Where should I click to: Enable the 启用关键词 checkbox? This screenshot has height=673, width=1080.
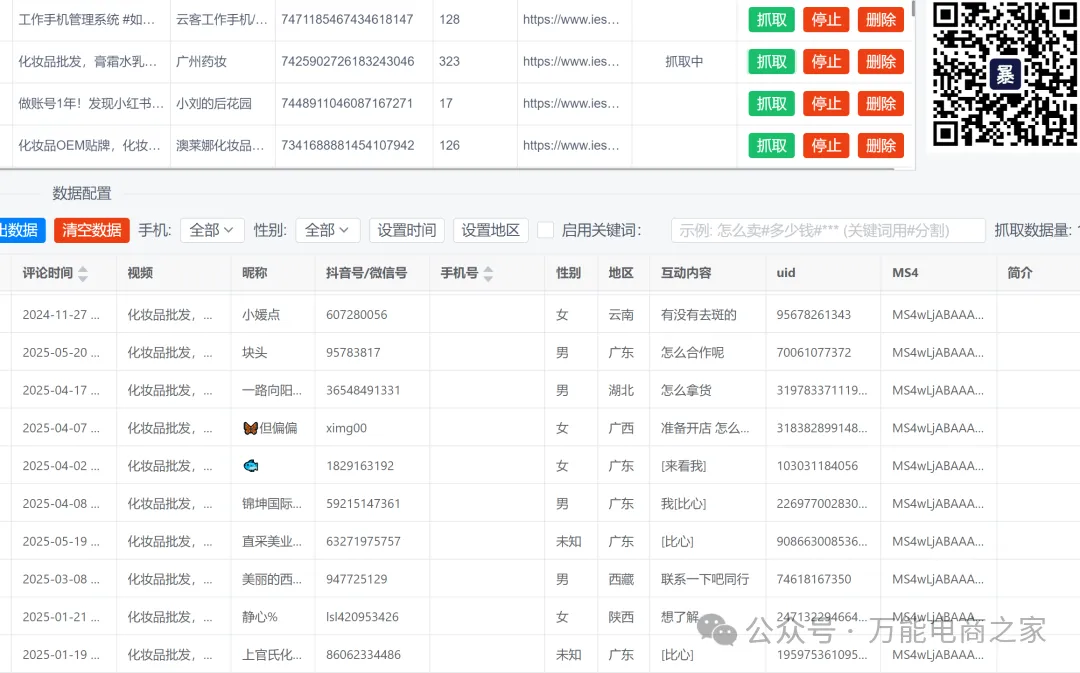pos(545,230)
